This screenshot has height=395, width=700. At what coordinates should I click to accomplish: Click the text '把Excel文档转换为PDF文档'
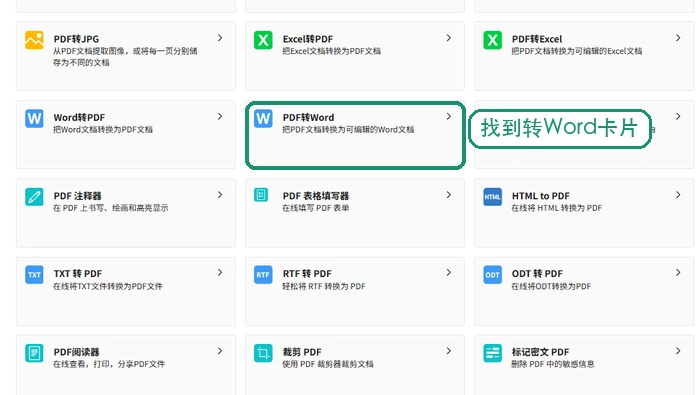point(332,51)
